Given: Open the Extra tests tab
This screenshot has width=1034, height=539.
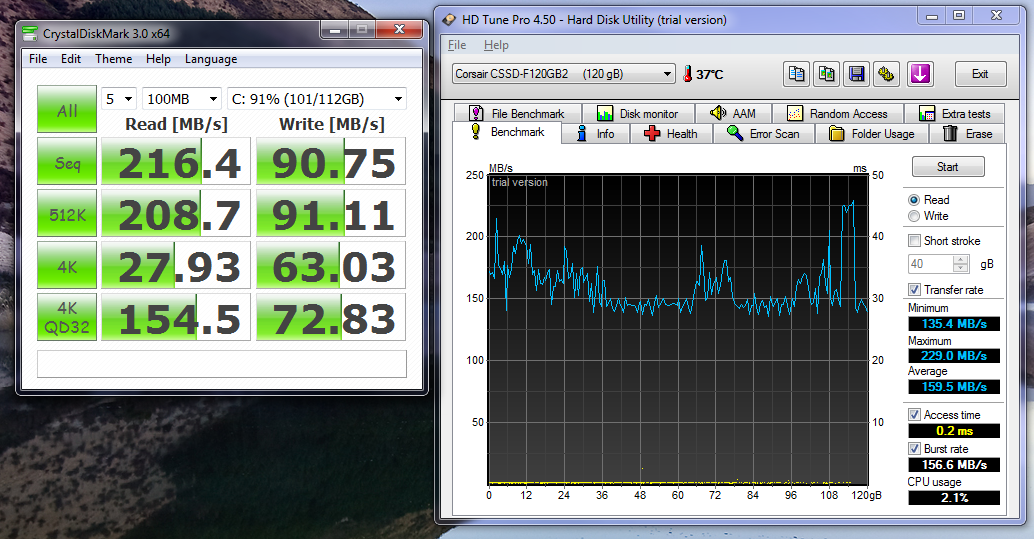Looking at the screenshot, I should [x=955, y=113].
